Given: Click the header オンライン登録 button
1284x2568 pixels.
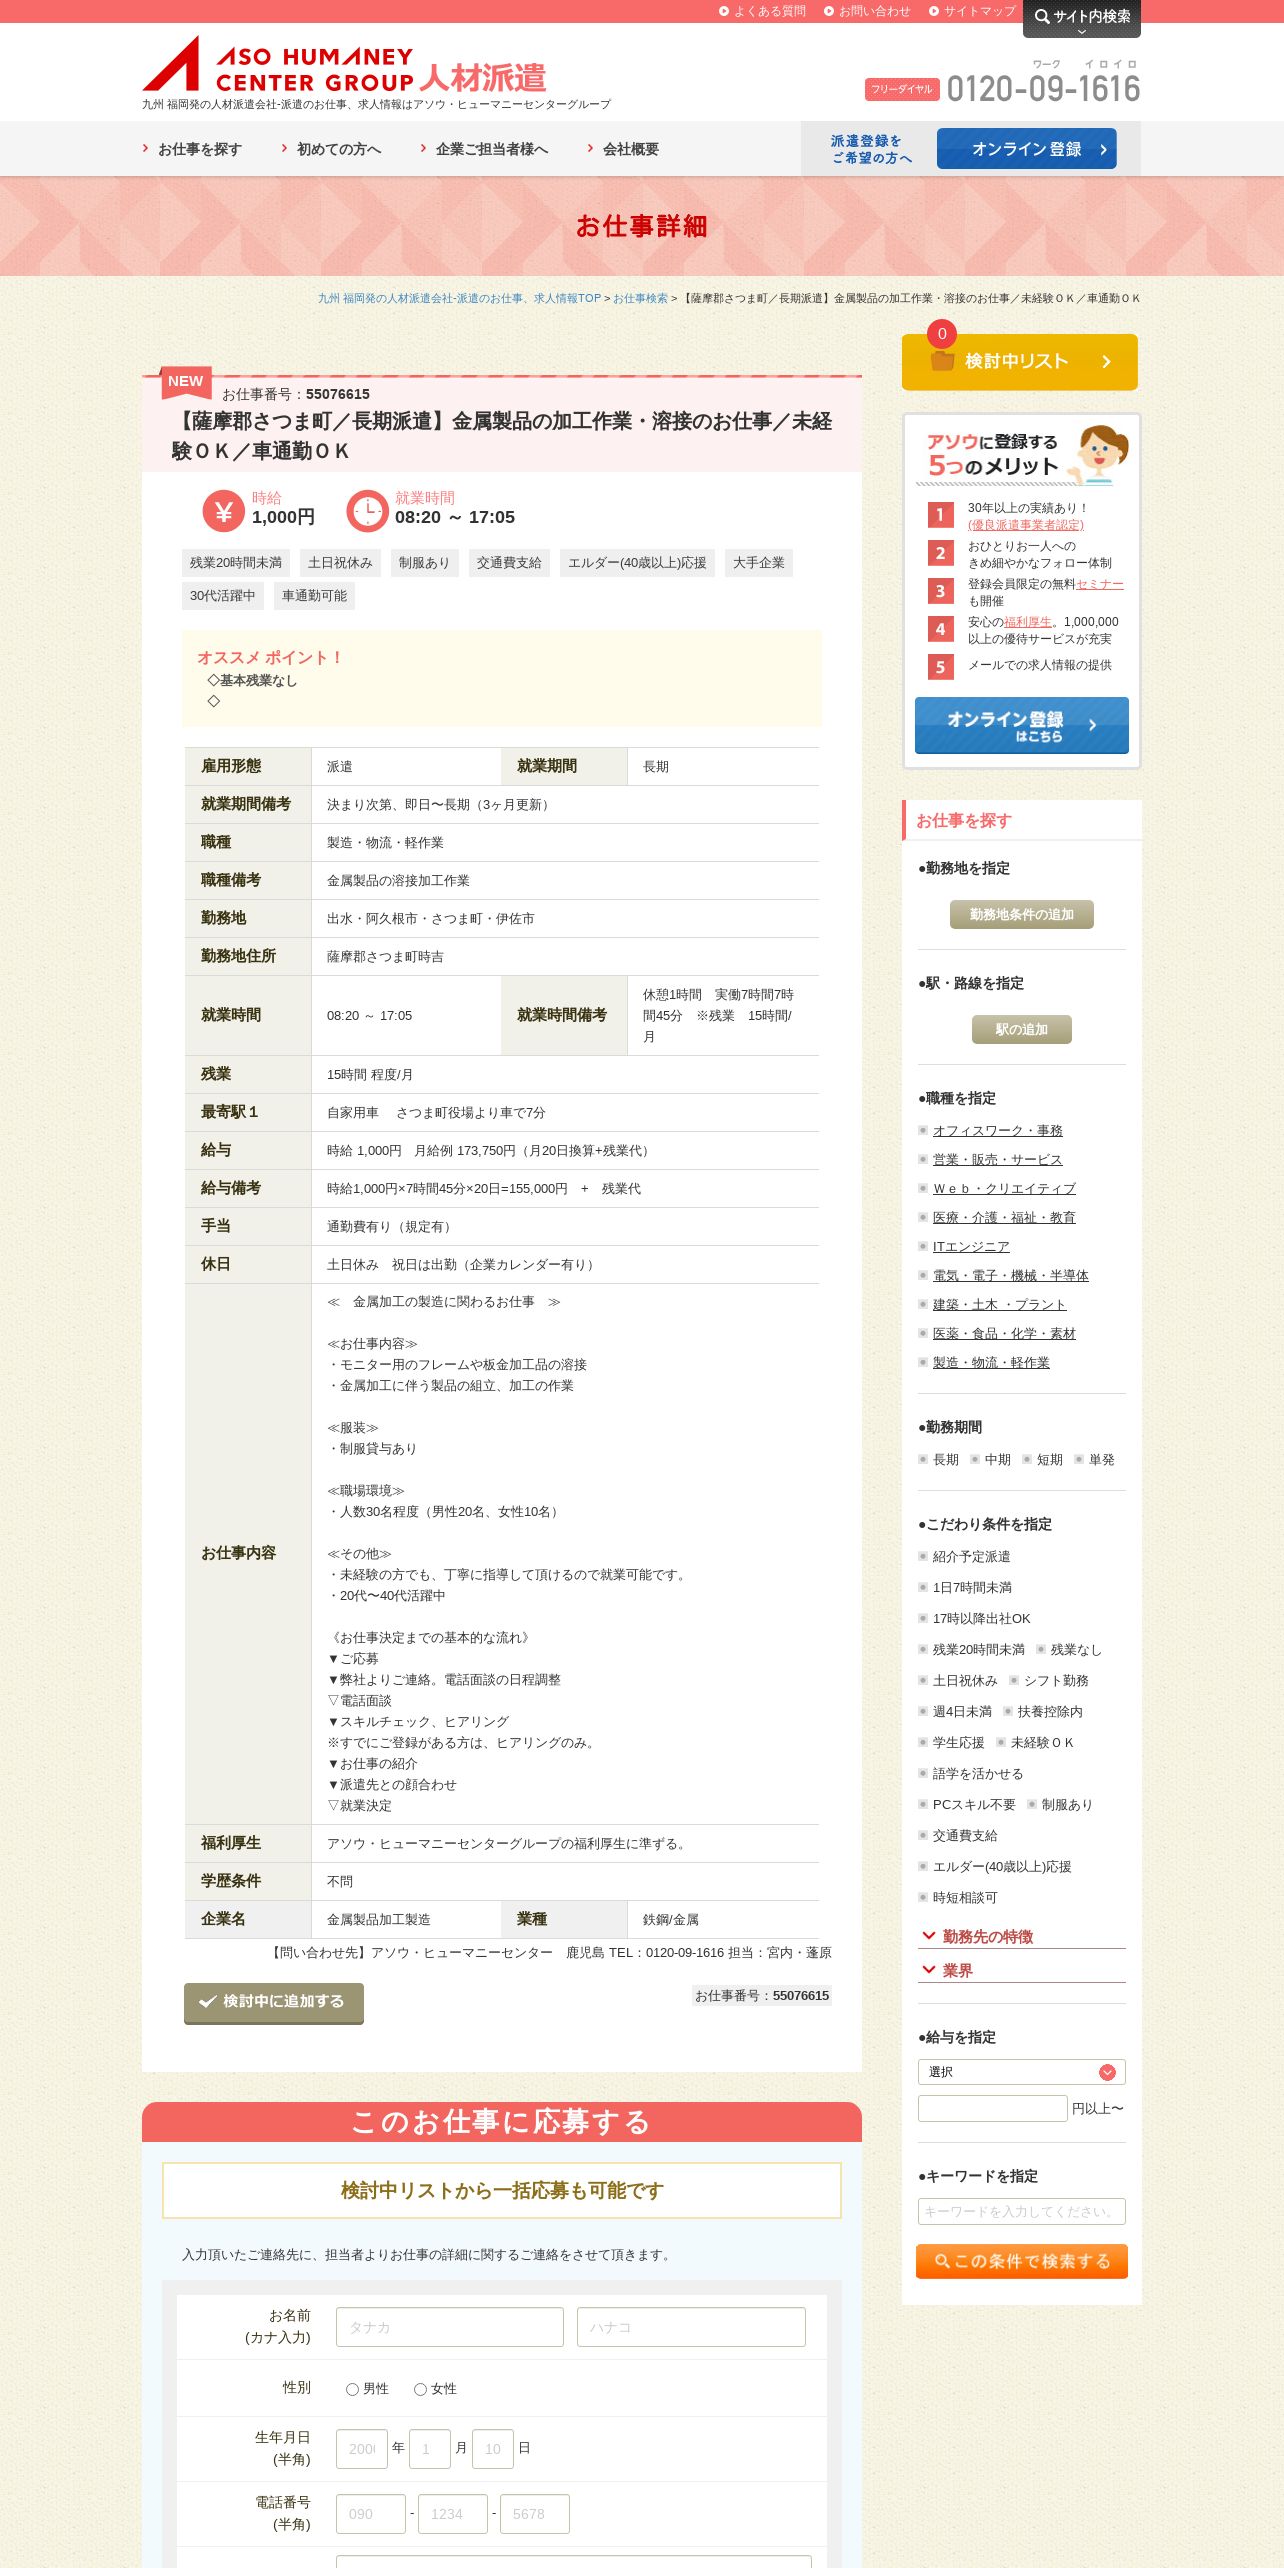Looking at the screenshot, I should (1026, 149).
